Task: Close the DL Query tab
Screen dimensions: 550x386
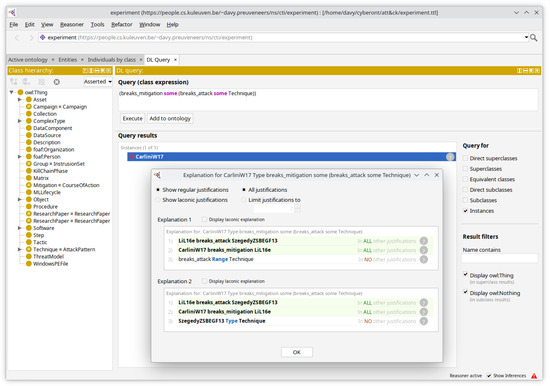Action: (175, 60)
